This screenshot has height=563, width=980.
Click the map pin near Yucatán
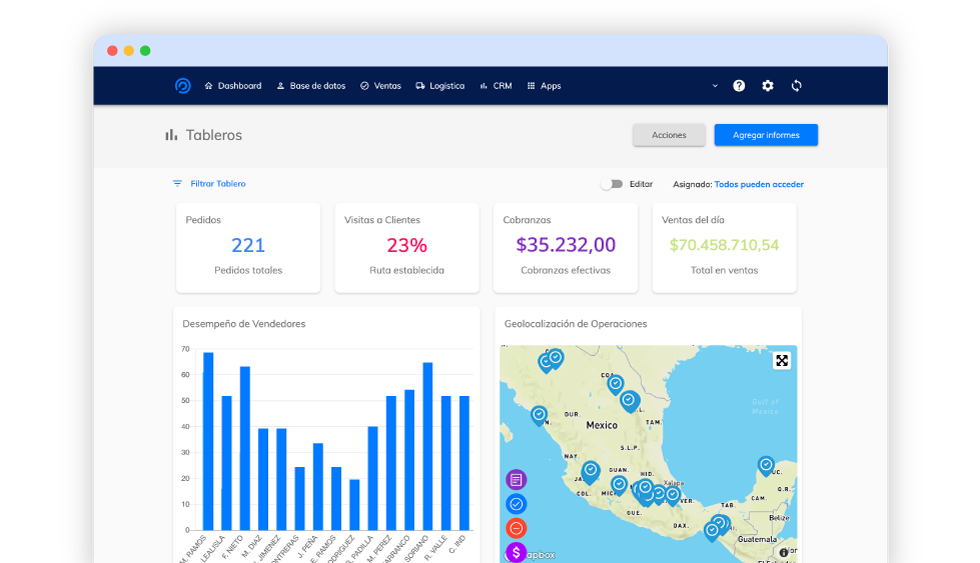point(766,466)
